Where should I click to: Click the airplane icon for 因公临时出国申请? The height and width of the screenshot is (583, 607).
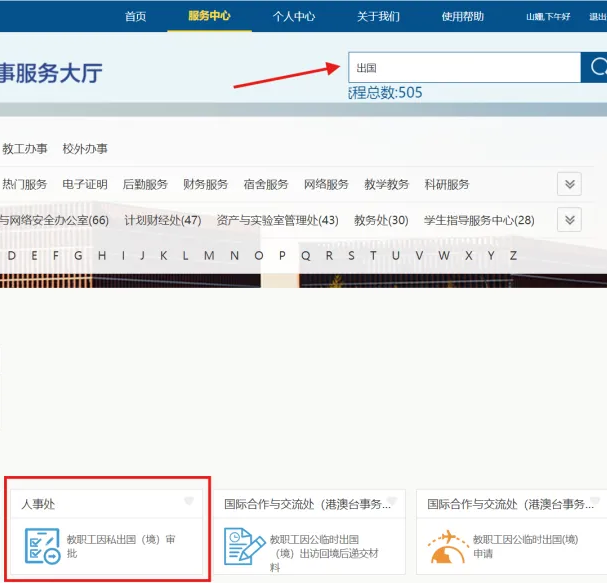446,546
